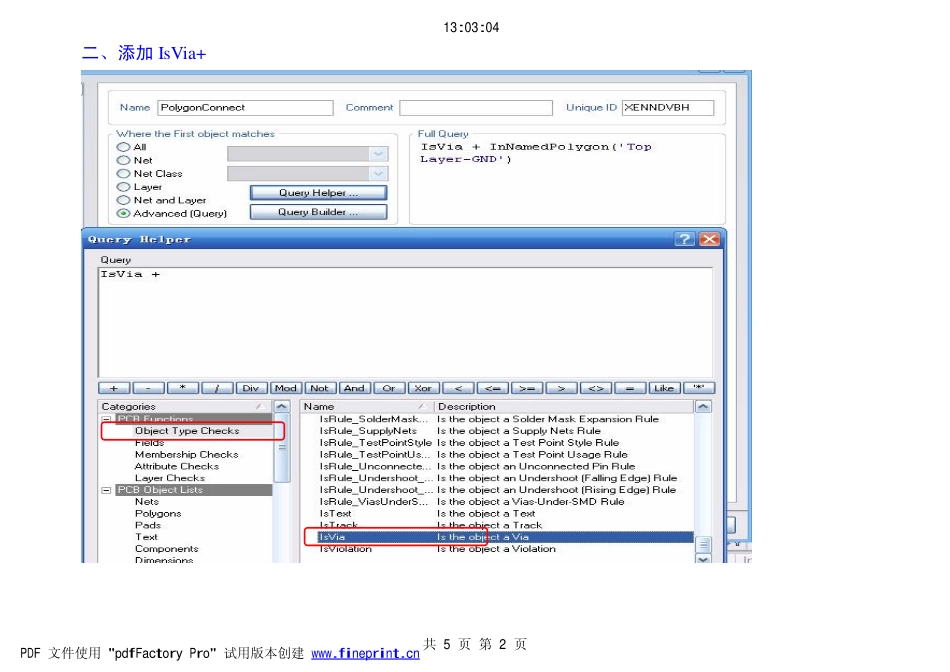Sort by the Categories column header
The height and width of the screenshot is (672, 950).
(185, 407)
